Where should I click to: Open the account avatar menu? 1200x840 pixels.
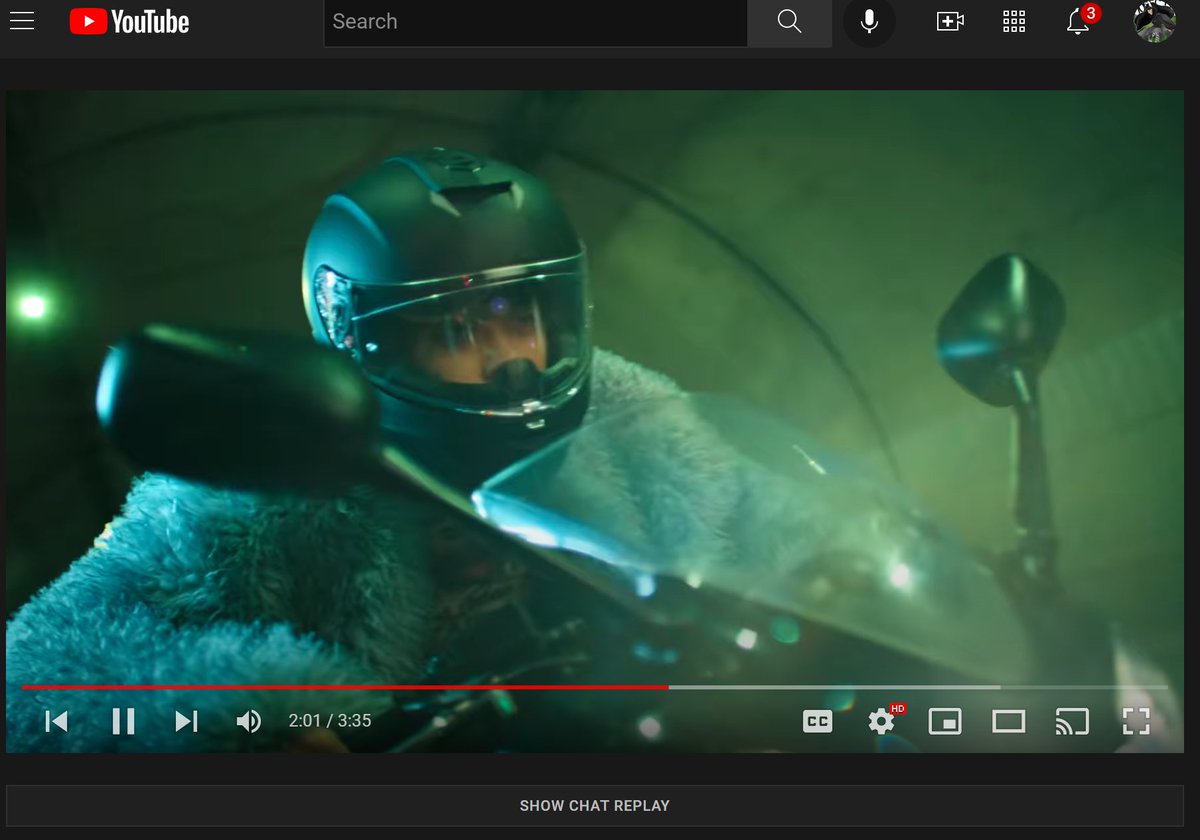(x=1154, y=21)
